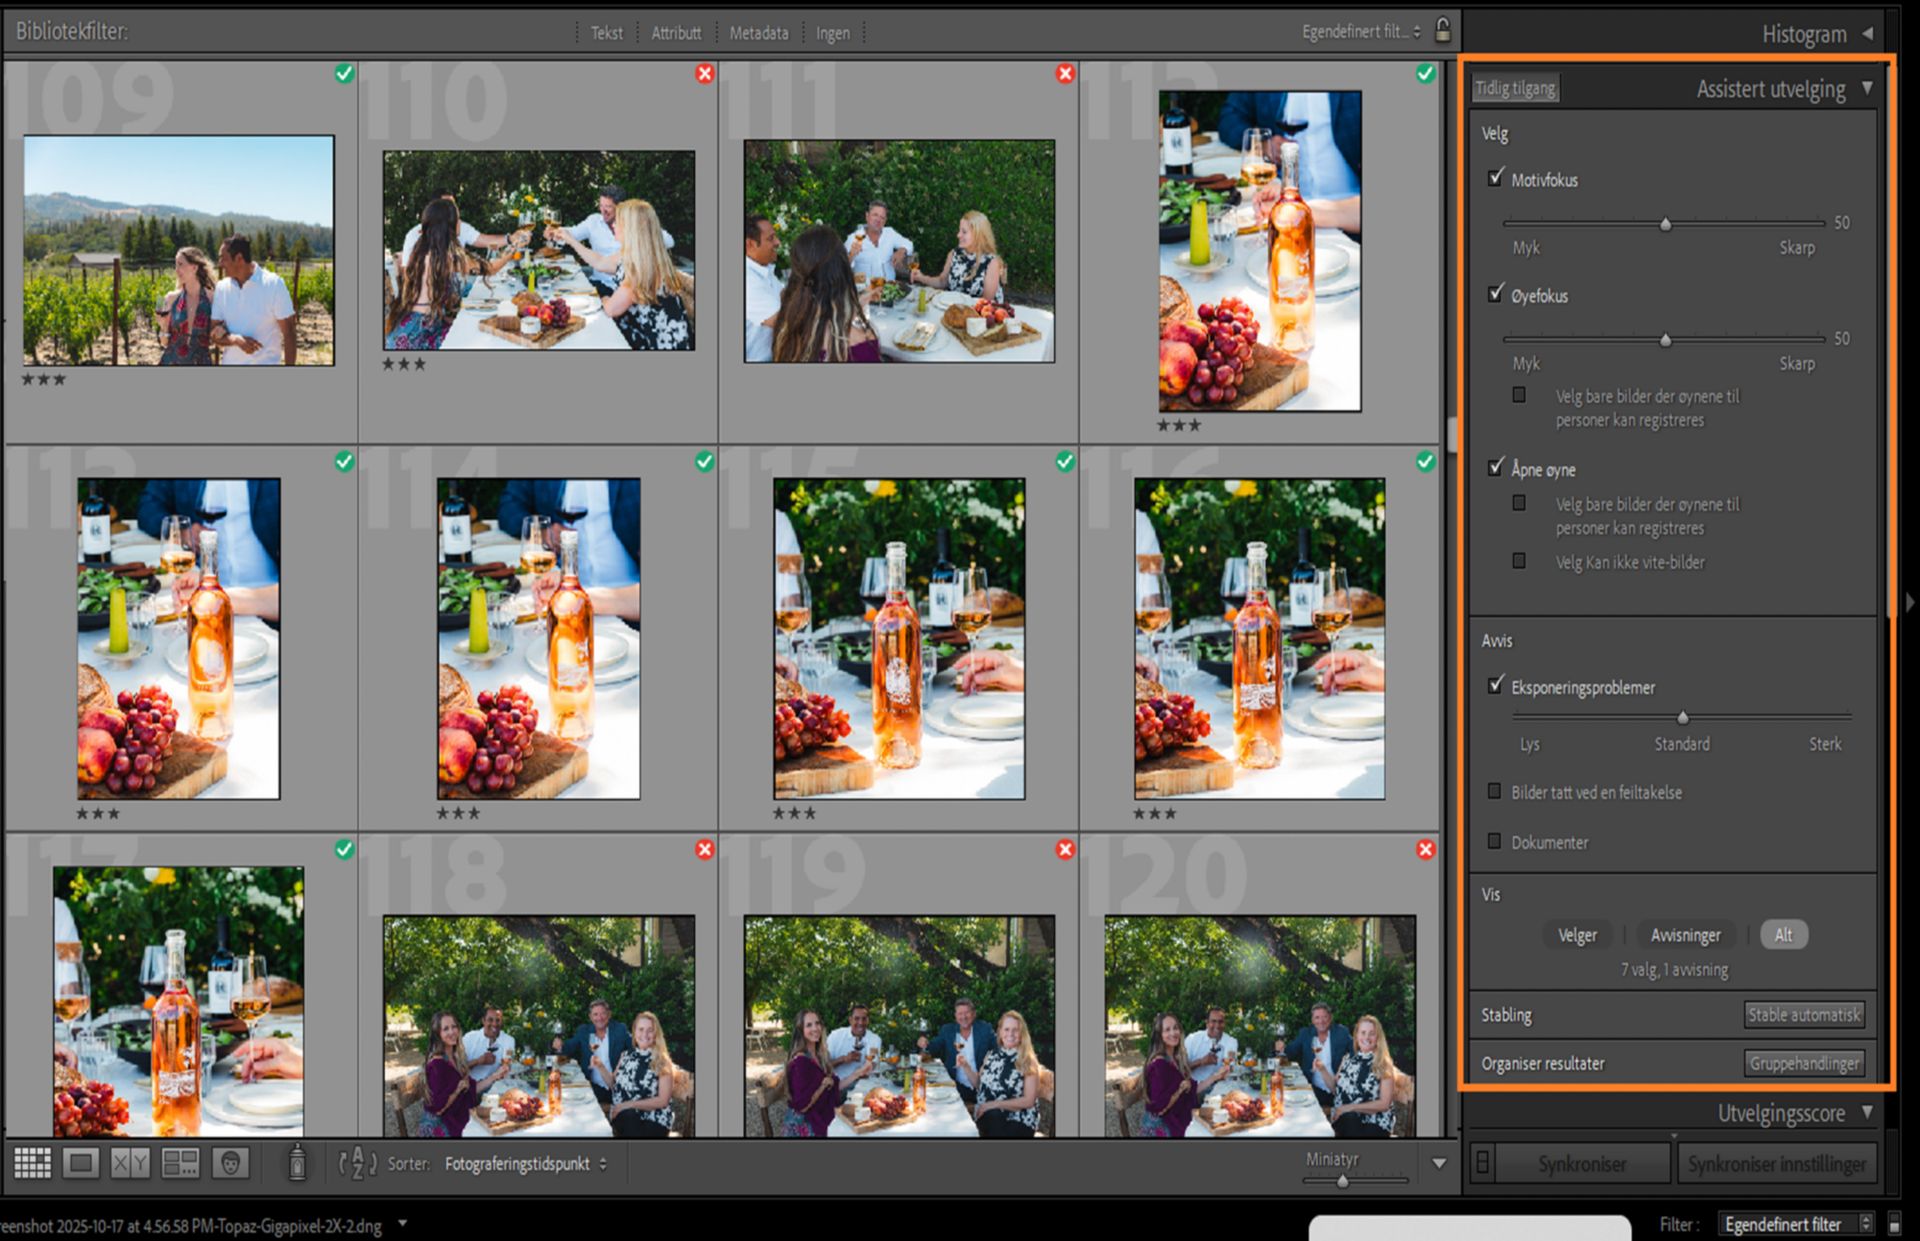Open survey view icon
This screenshot has height=1241, width=1920.
(x=180, y=1163)
